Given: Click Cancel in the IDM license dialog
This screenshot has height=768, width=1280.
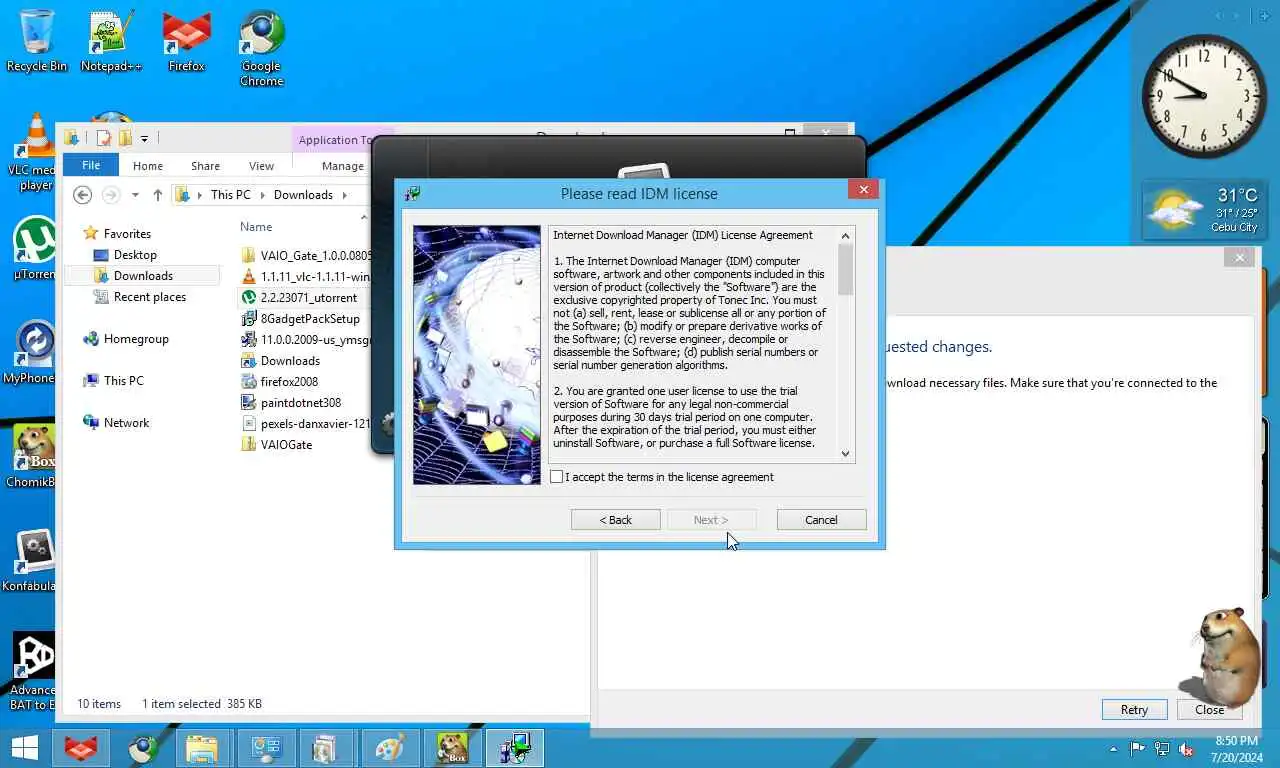Looking at the screenshot, I should tap(821, 520).
